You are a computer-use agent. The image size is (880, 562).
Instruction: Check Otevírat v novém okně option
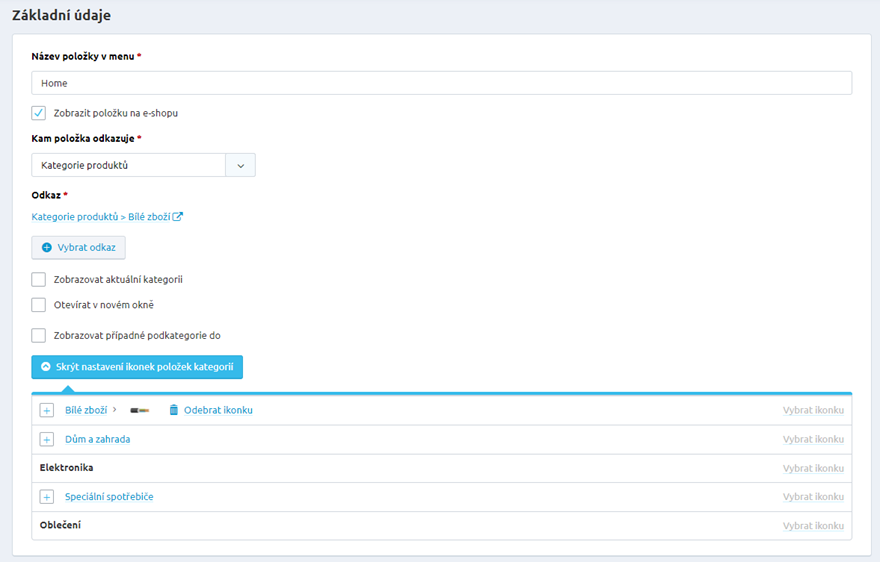tap(39, 305)
